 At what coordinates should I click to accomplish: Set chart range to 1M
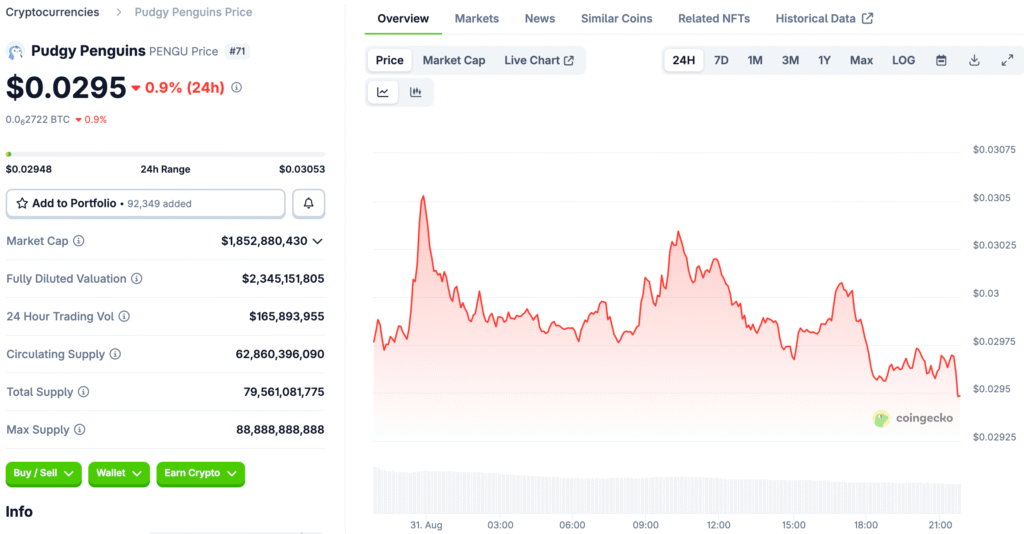click(755, 60)
